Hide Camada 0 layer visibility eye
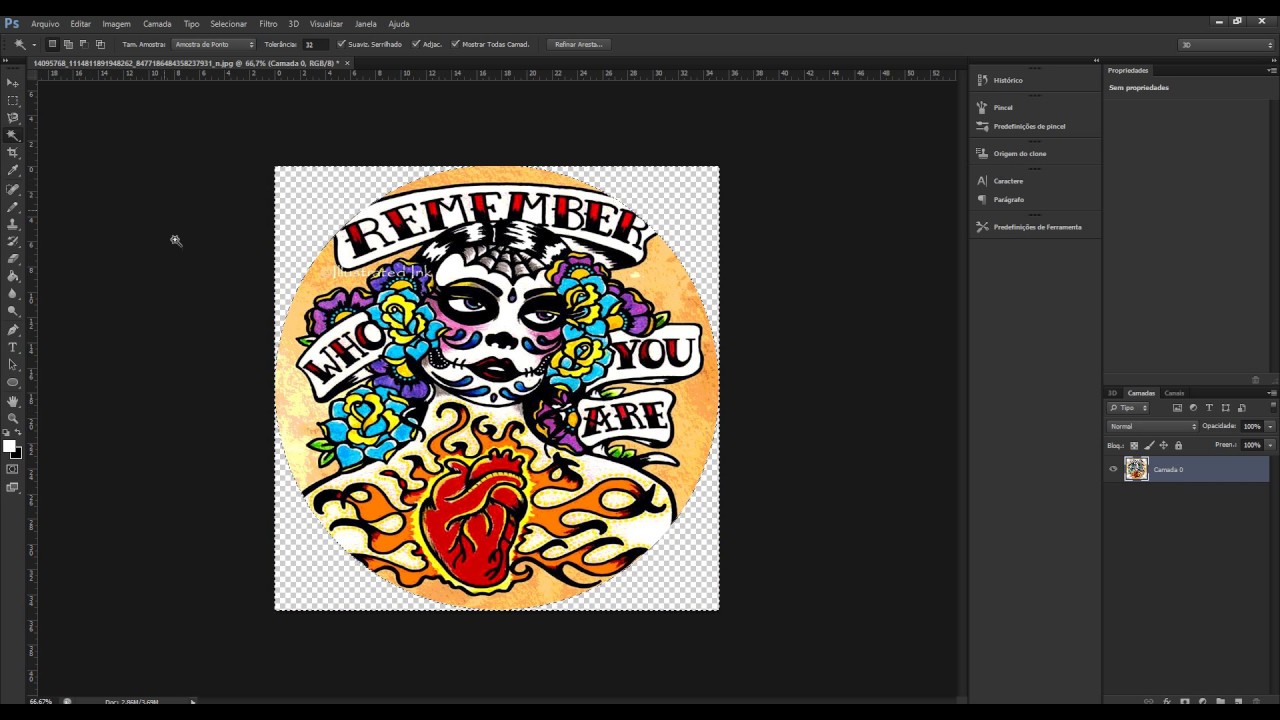 tap(1113, 469)
